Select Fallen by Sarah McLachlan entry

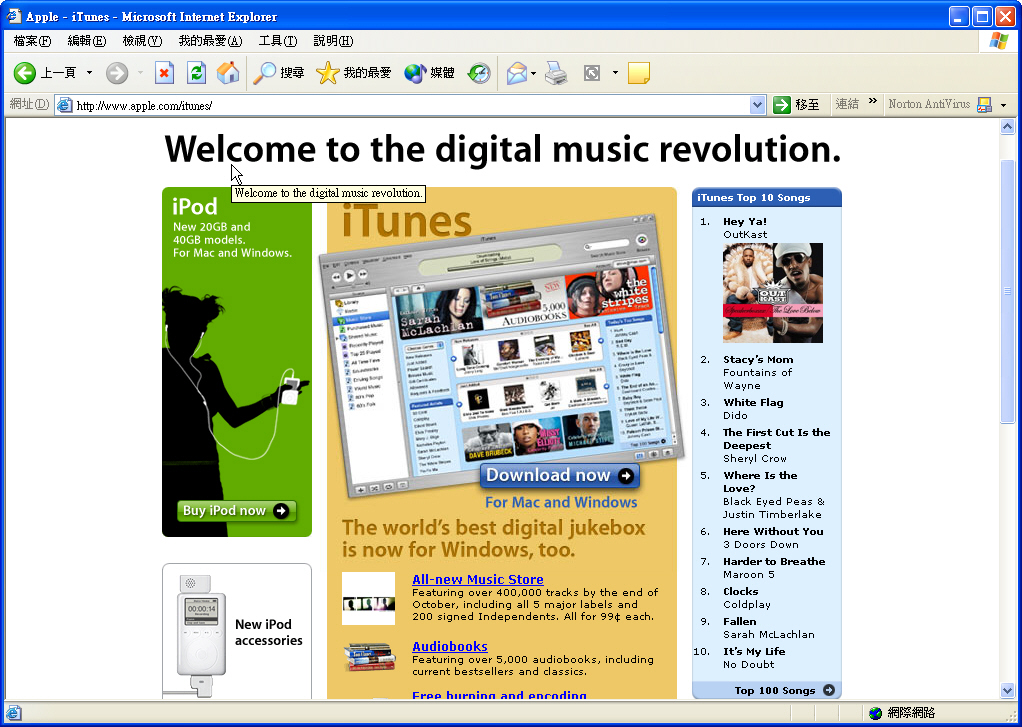coord(768,628)
